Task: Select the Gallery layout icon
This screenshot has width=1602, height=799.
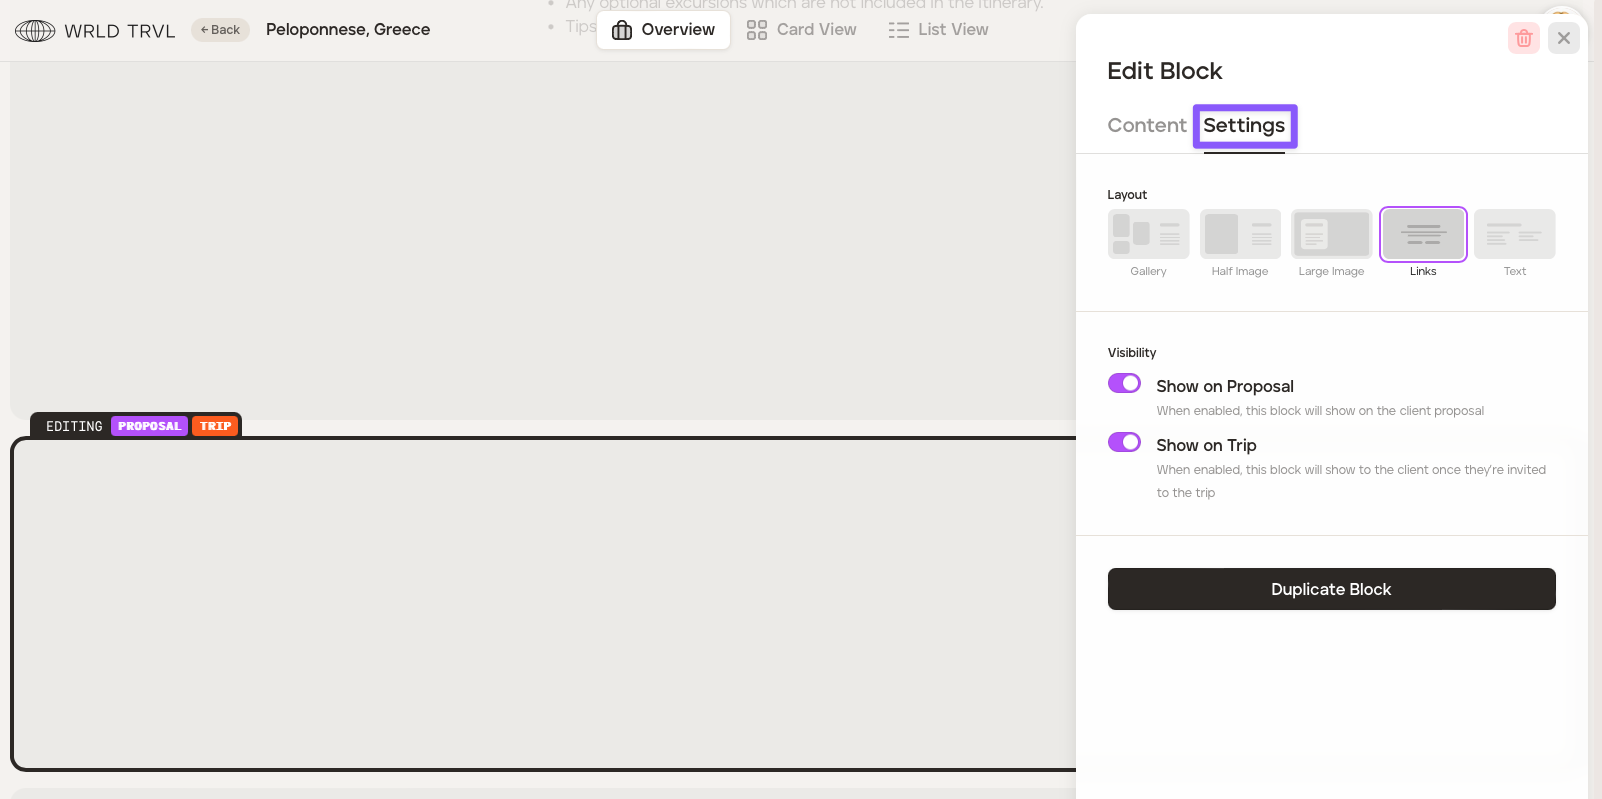Action: point(1148,235)
